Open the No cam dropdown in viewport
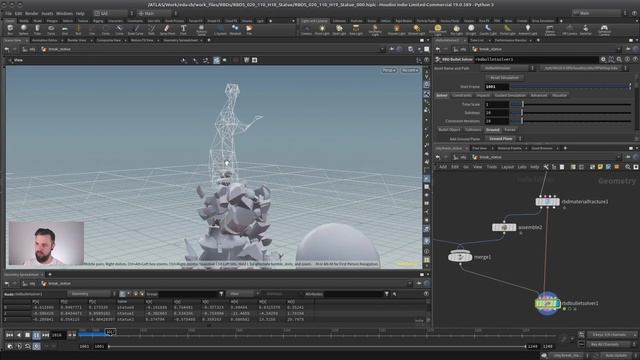This screenshot has width=640, height=360. point(410,71)
